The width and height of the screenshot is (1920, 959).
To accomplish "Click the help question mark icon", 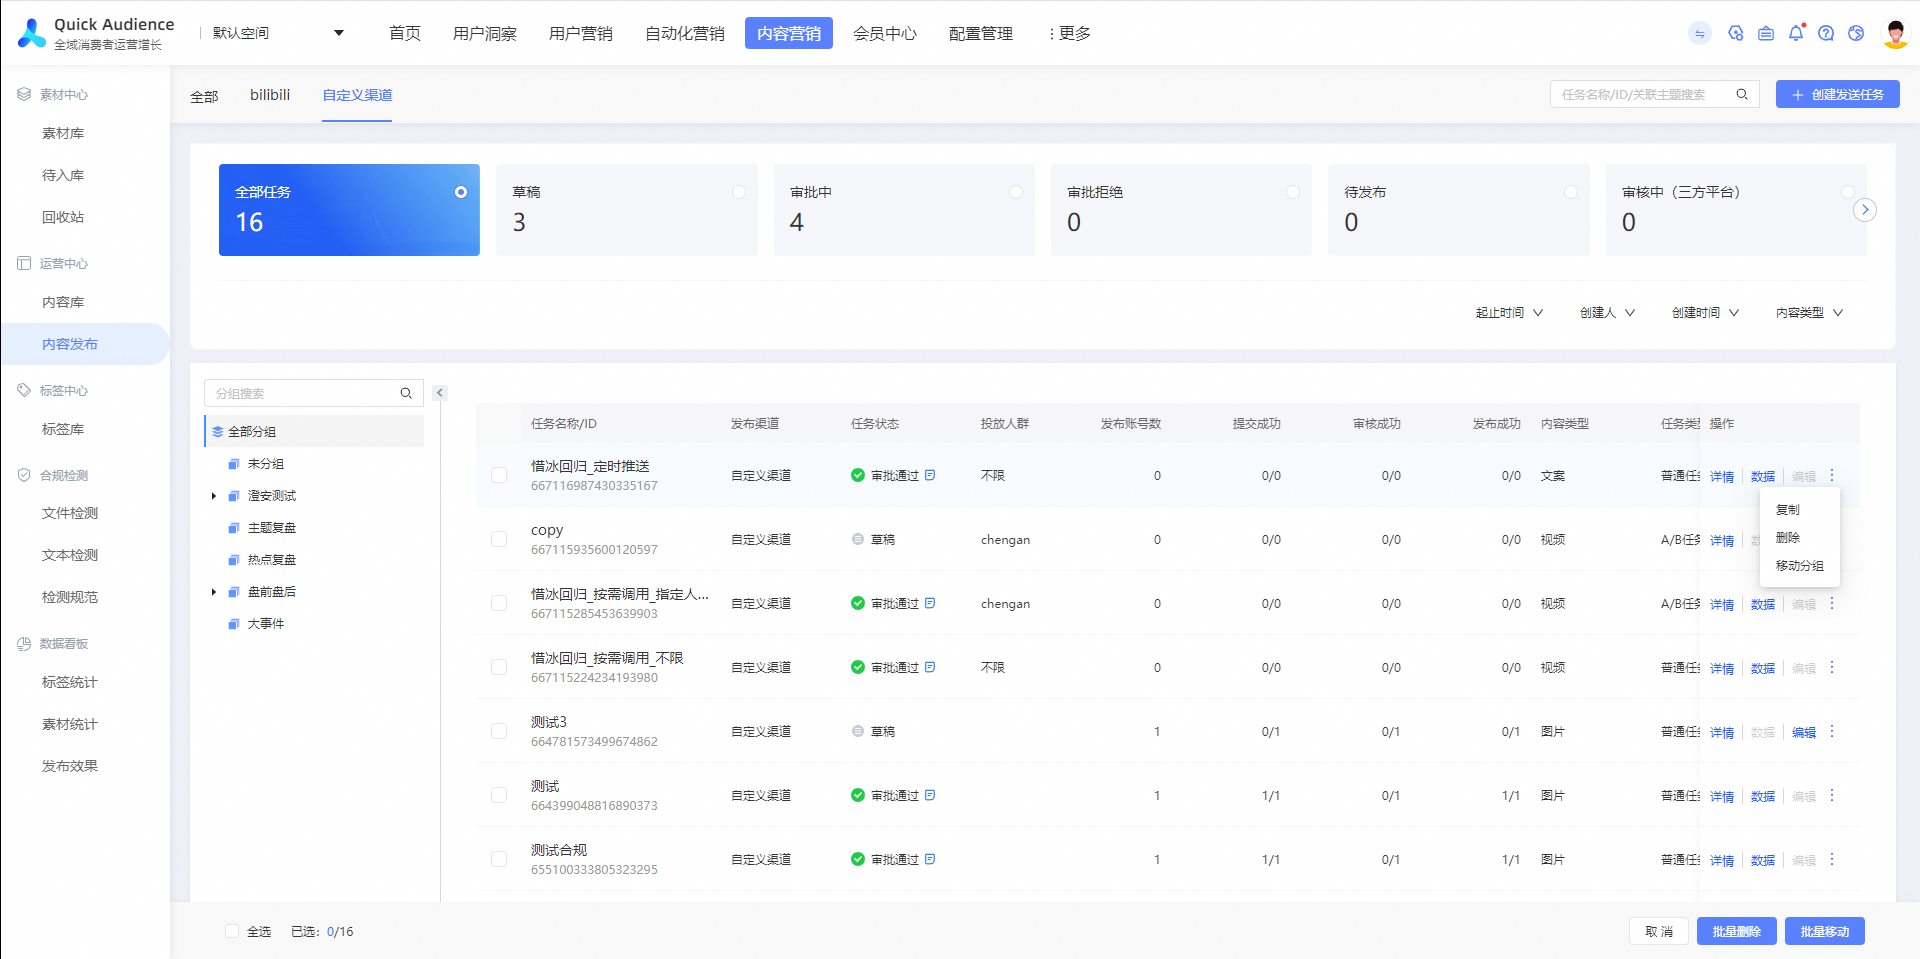I will tap(1826, 33).
